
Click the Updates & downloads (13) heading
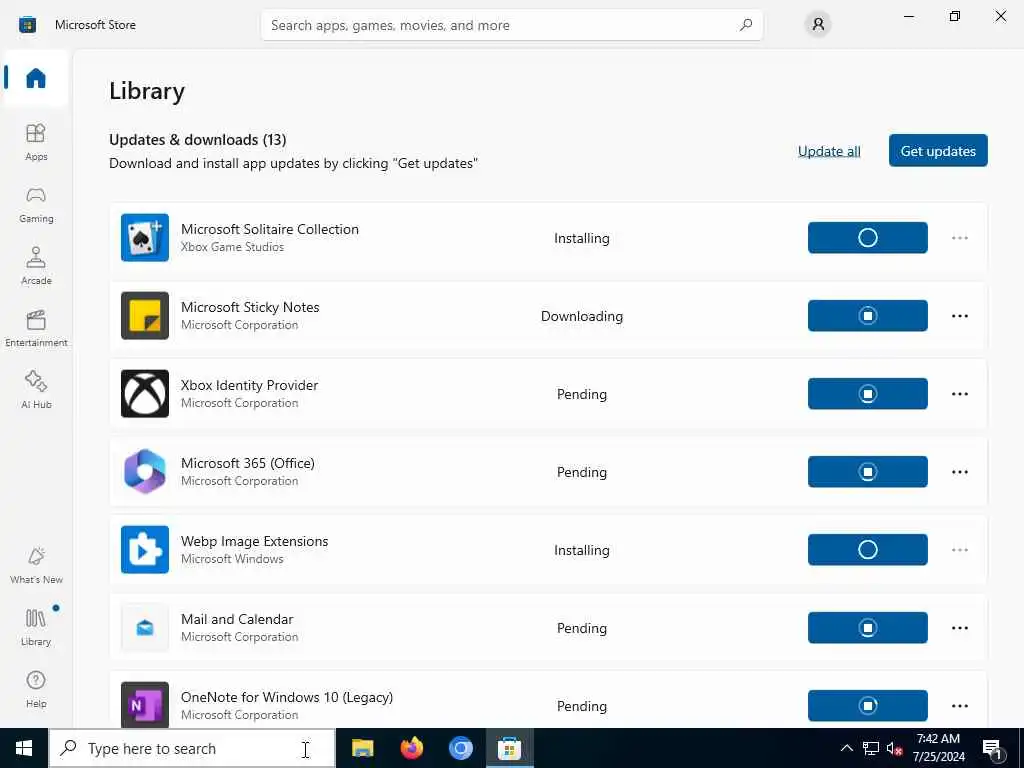pyautogui.click(x=197, y=140)
